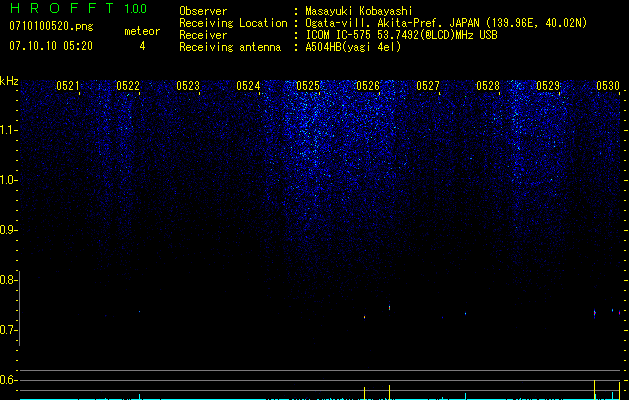Viewport: 629px width, 400px height.
Task: Click the 0526 time marker
Action: tap(368, 86)
